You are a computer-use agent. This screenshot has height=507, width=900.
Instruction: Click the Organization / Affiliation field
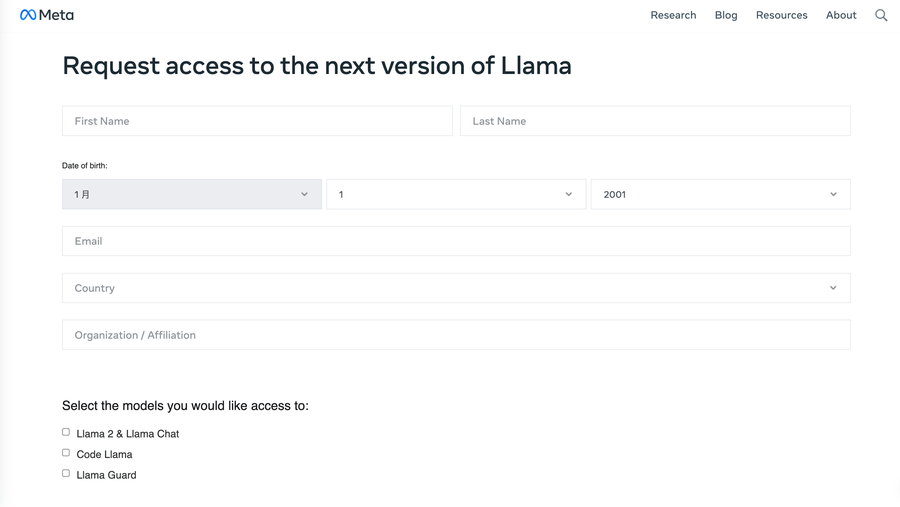(x=455, y=335)
